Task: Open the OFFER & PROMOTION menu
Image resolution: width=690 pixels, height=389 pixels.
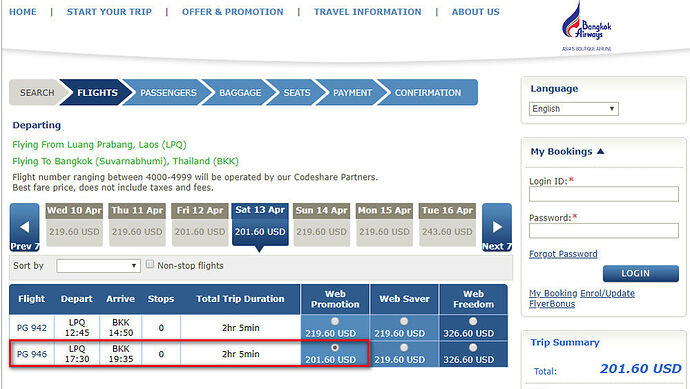Action: tap(233, 12)
